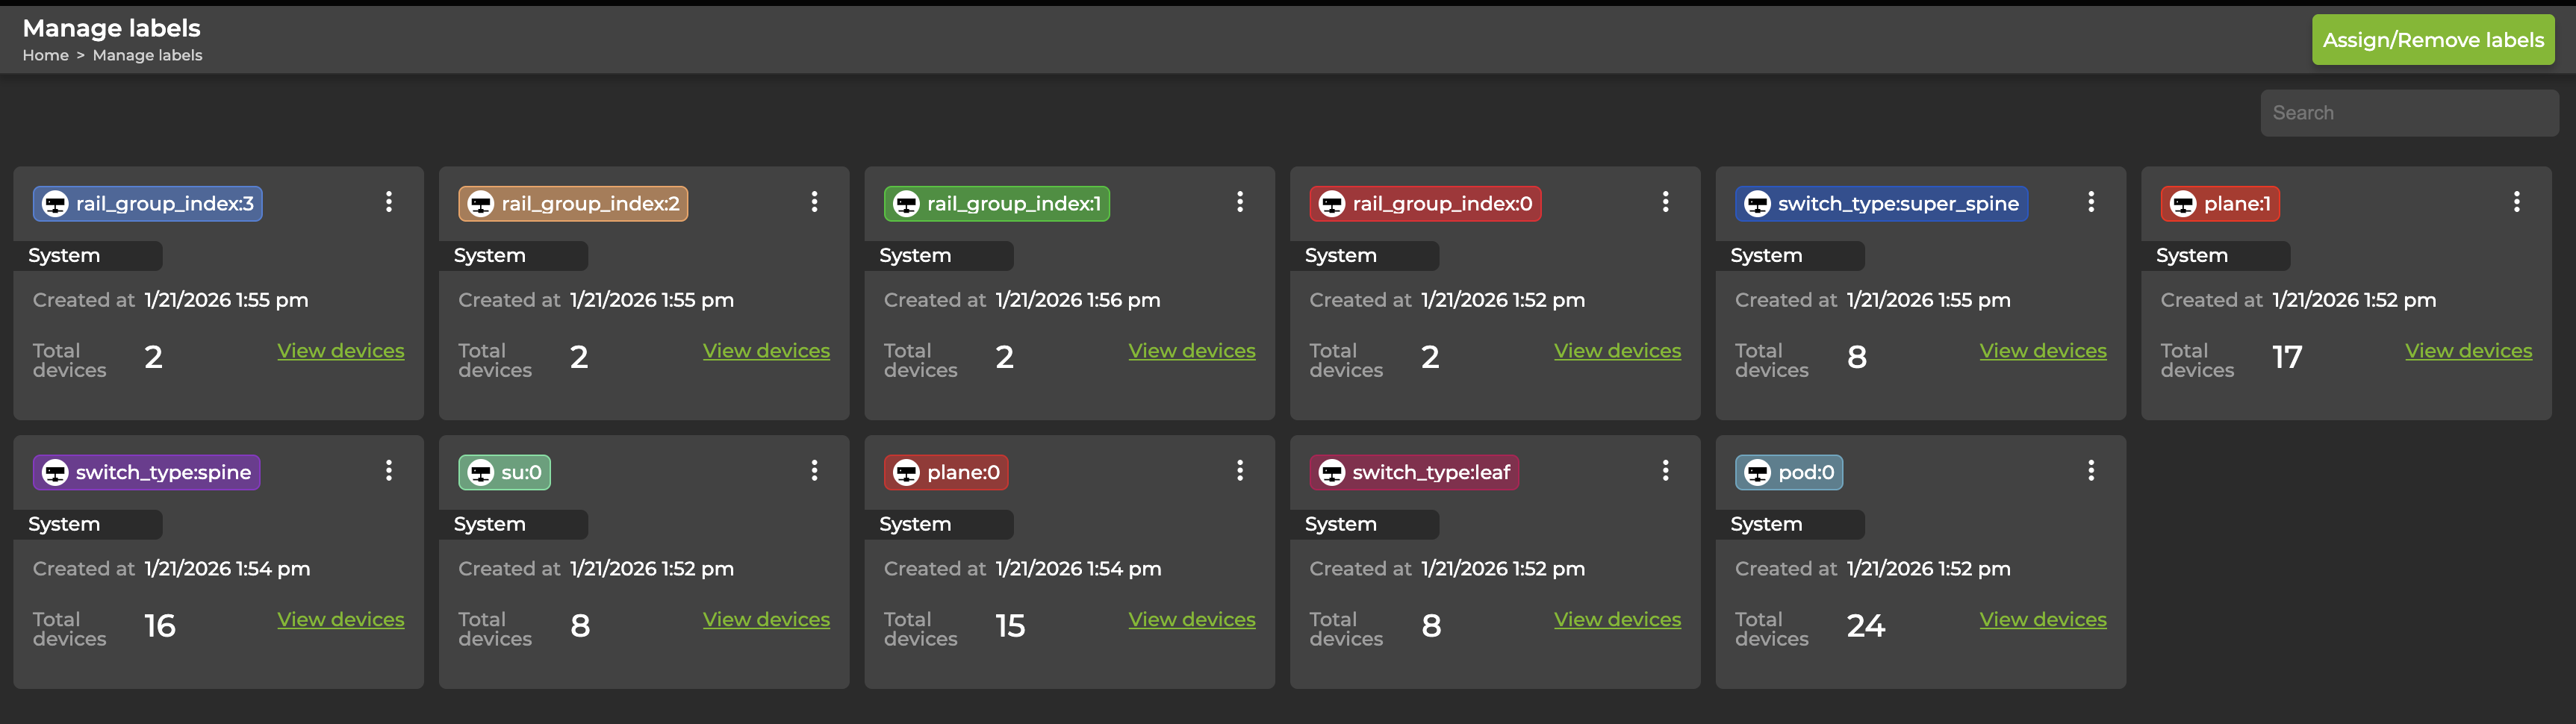Expand actions menu on rail_group_index:0 card

tap(1665, 202)
